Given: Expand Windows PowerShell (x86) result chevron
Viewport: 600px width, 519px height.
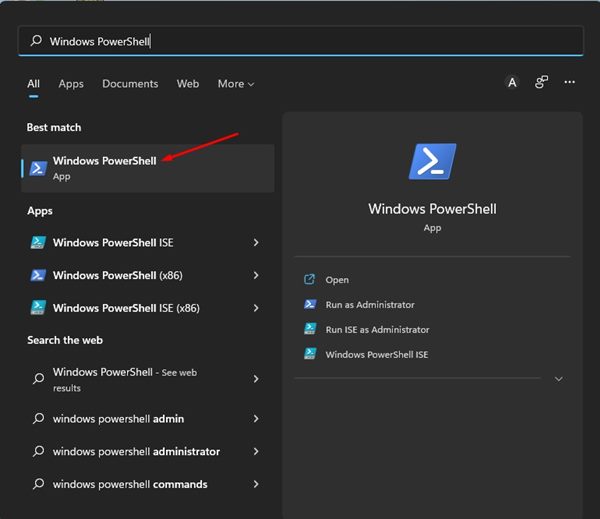Looking at the screenshot, I should [x=256, y=275].
